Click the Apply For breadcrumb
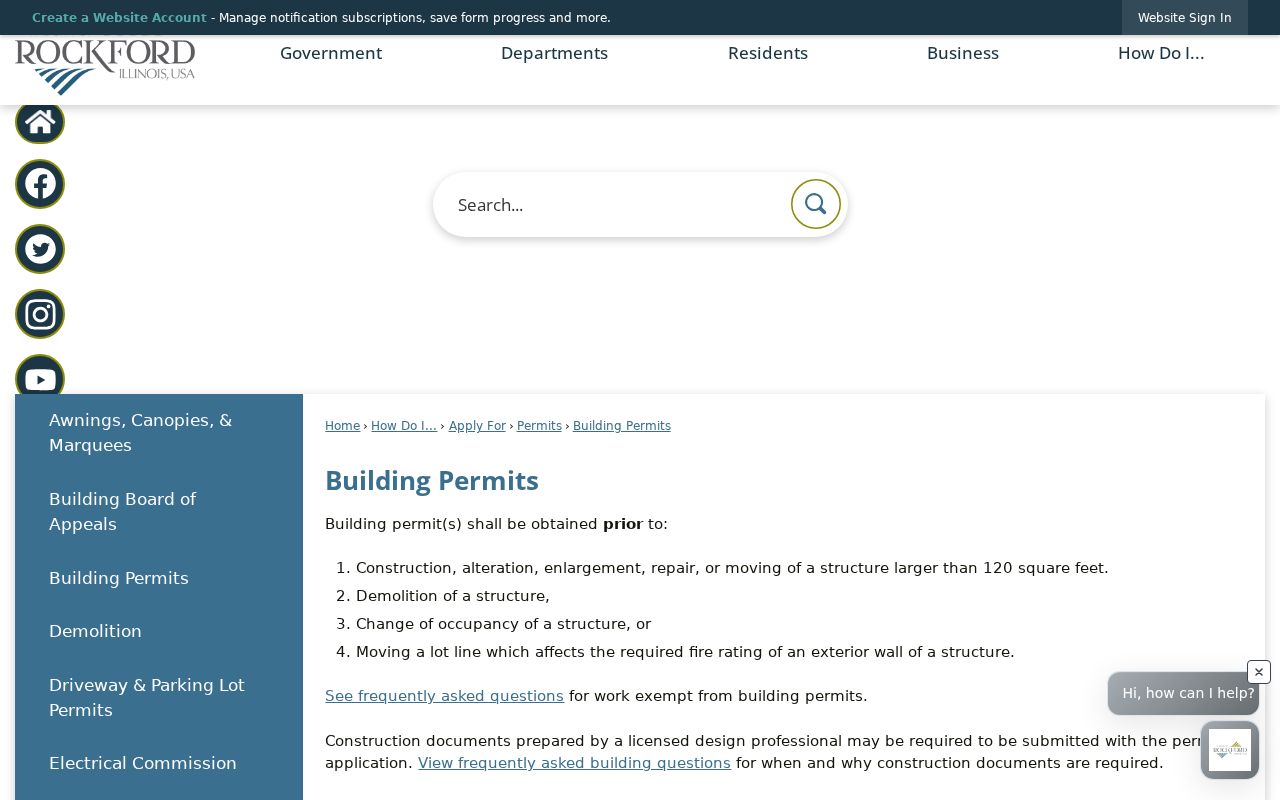Viewport: 1280px width, 800px height. click(477, 426)
